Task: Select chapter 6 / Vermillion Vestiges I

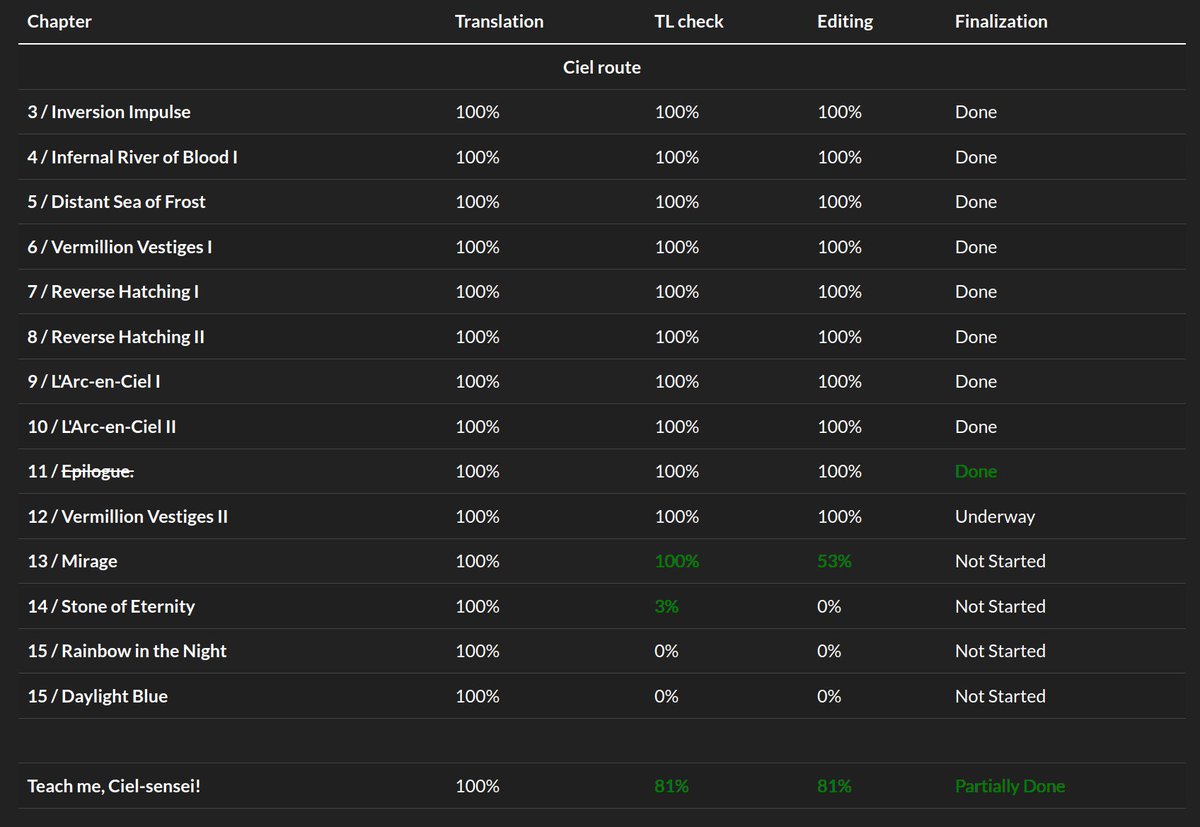Action: (x=120, y=247)
